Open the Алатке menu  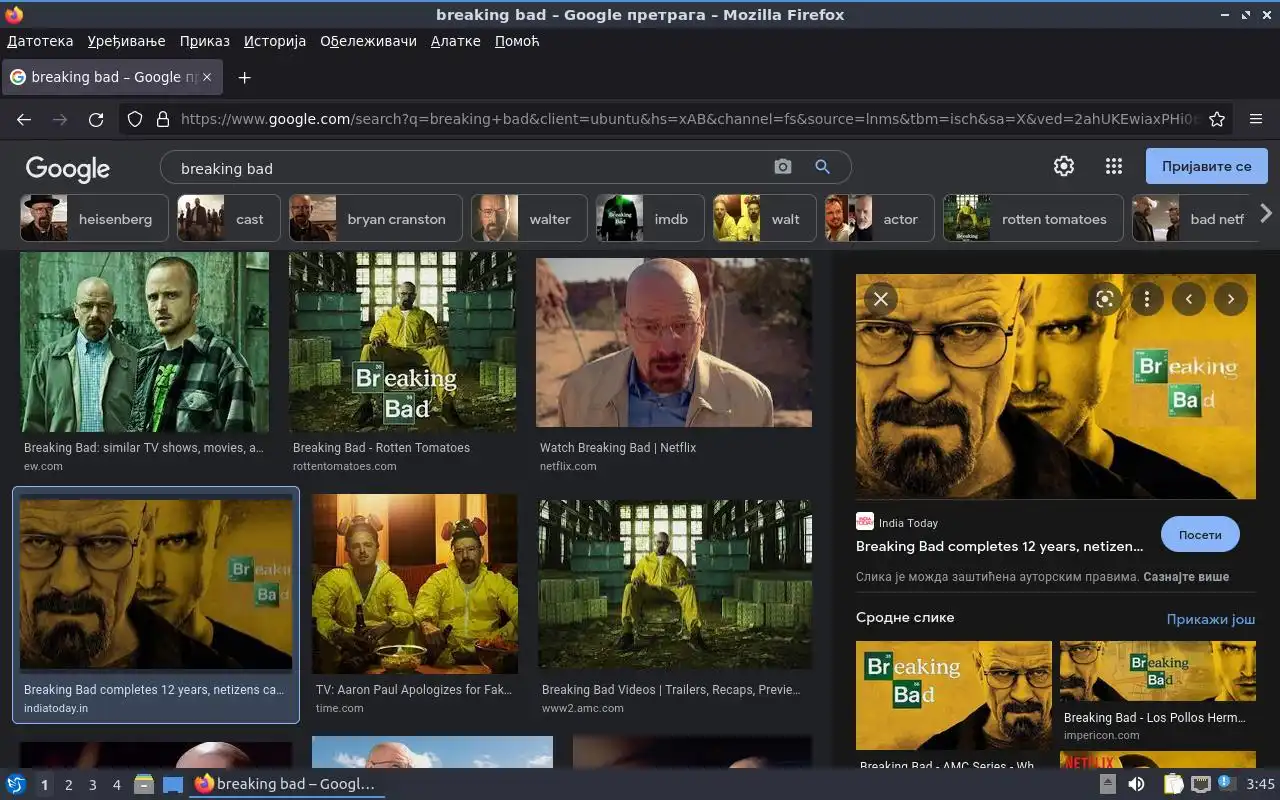[x=455, y=41]
